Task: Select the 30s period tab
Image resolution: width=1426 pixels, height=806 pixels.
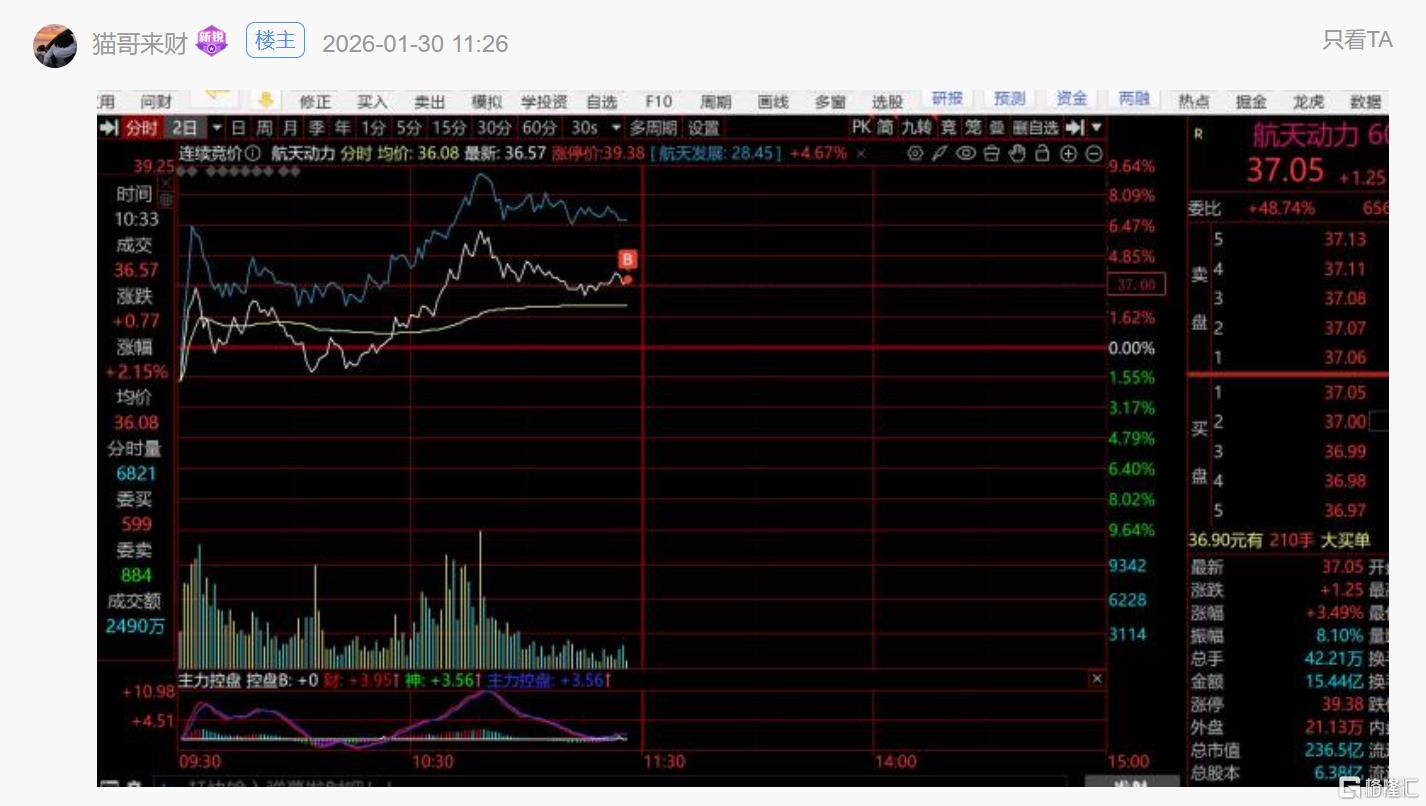Action: (584, 128)
